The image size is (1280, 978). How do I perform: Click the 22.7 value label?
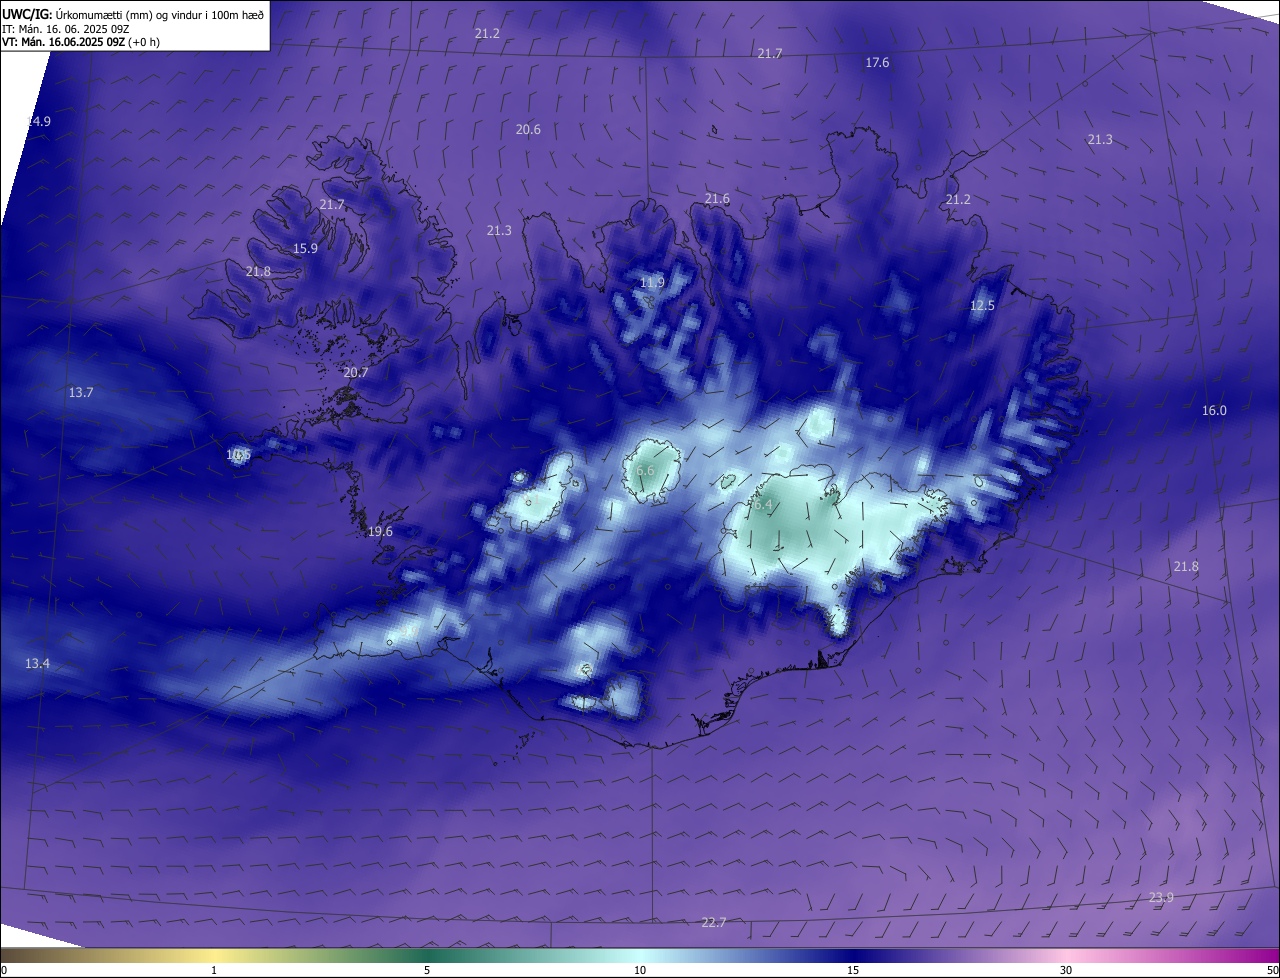point(713,923)
